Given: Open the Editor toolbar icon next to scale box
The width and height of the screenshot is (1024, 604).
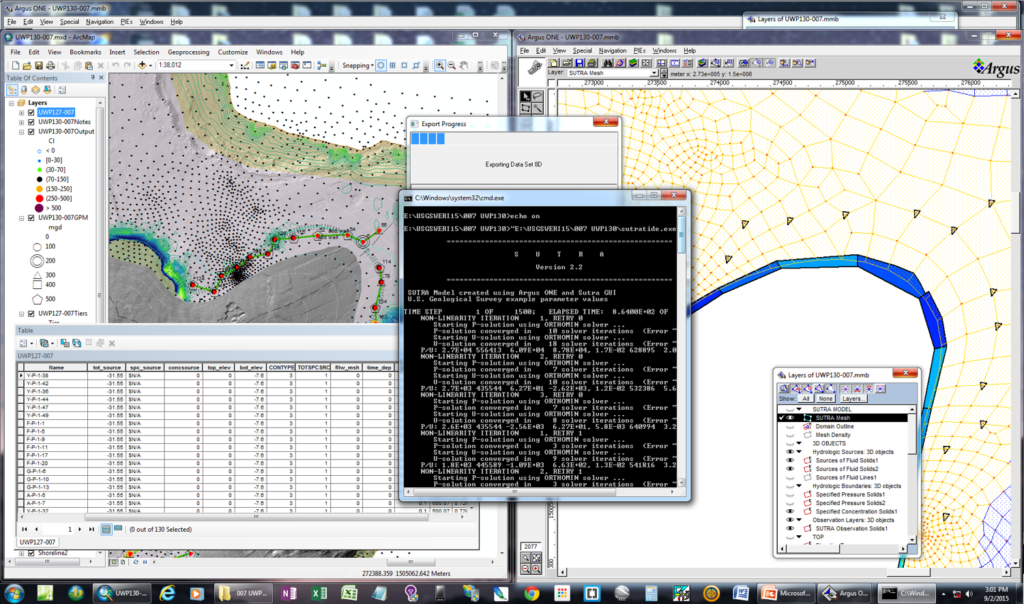Looking at the screenshot, I should [x=245, y=65].
